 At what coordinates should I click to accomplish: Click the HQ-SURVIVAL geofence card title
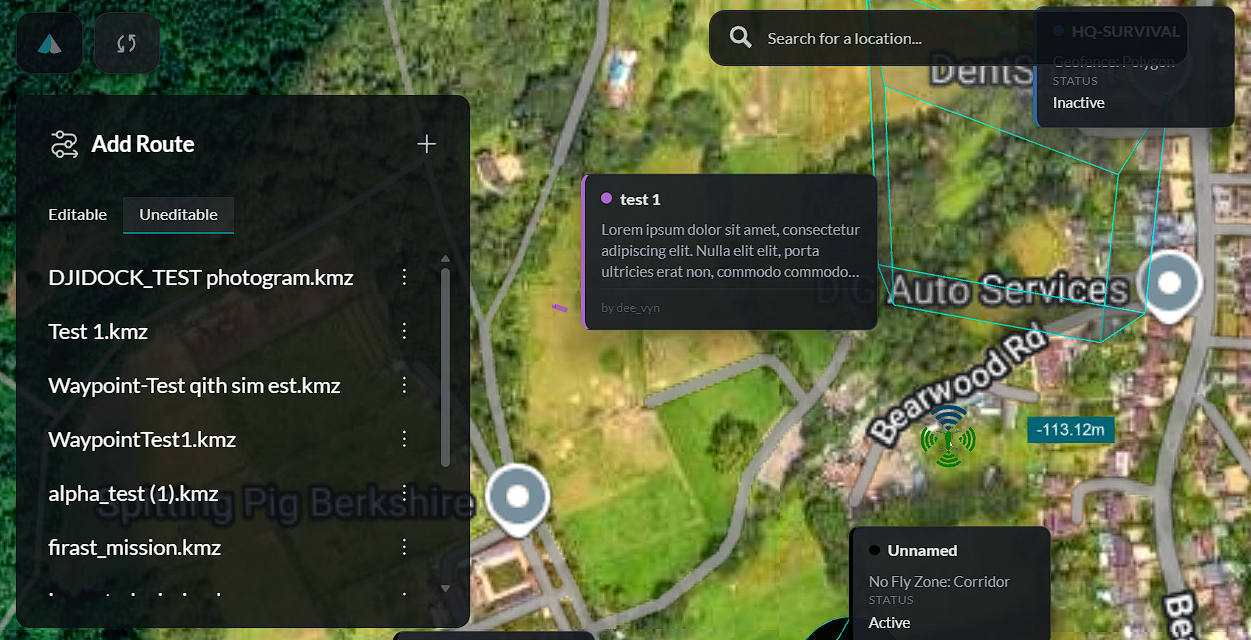point(1125,31)
